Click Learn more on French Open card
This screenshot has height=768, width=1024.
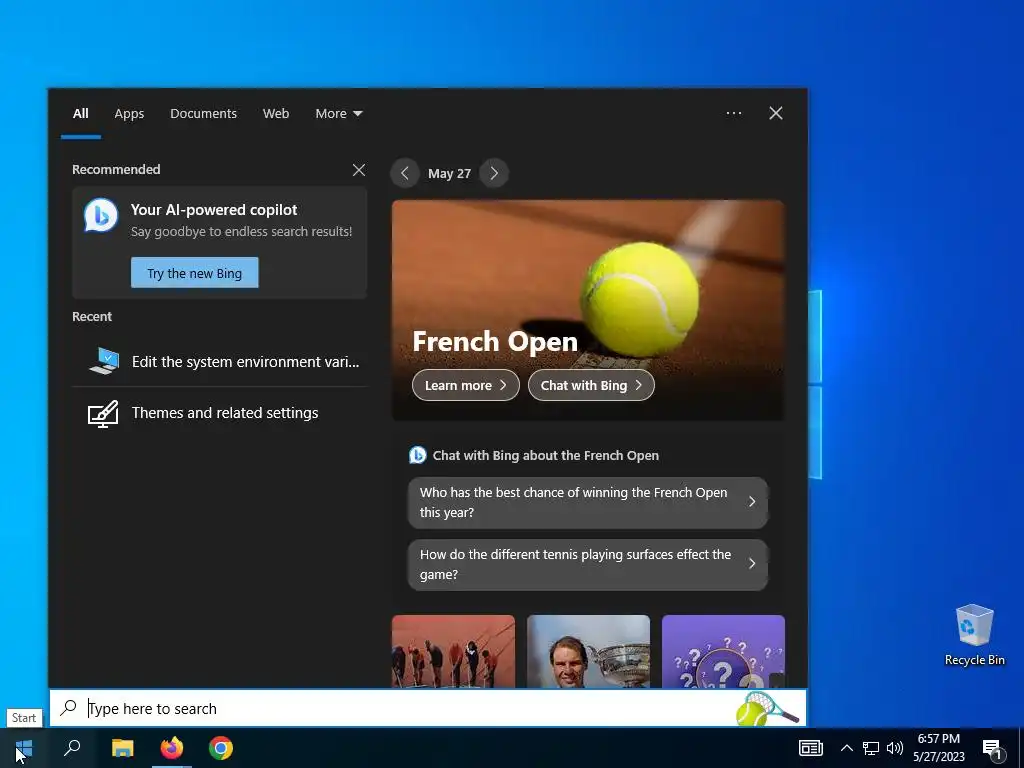466,385
